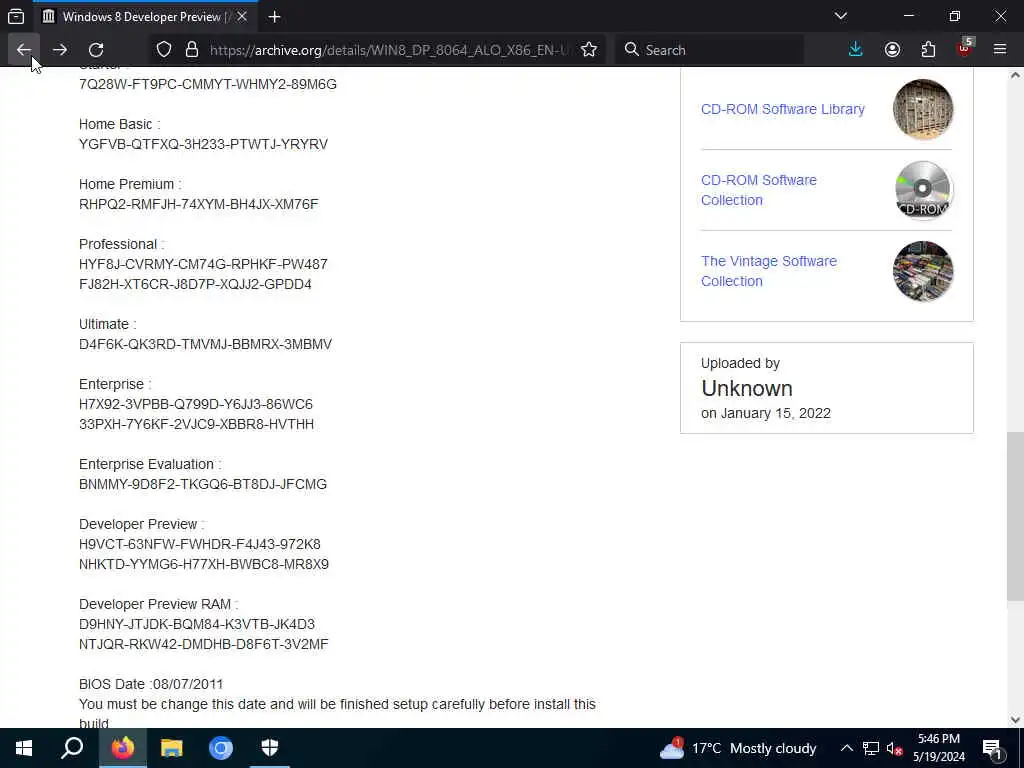This screenshot has height=768, width=1024.
Task: Open Firefox View in the tab bar
Action: coord(16,16)
